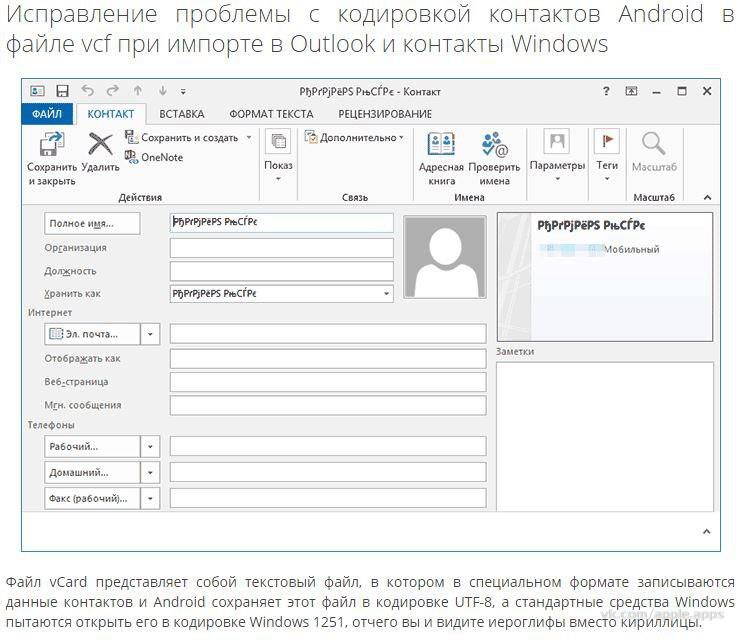Expand Сохранить и создать dropdown arrow
The width and height of the screenshot is (744, 640).
coord(249,138)
